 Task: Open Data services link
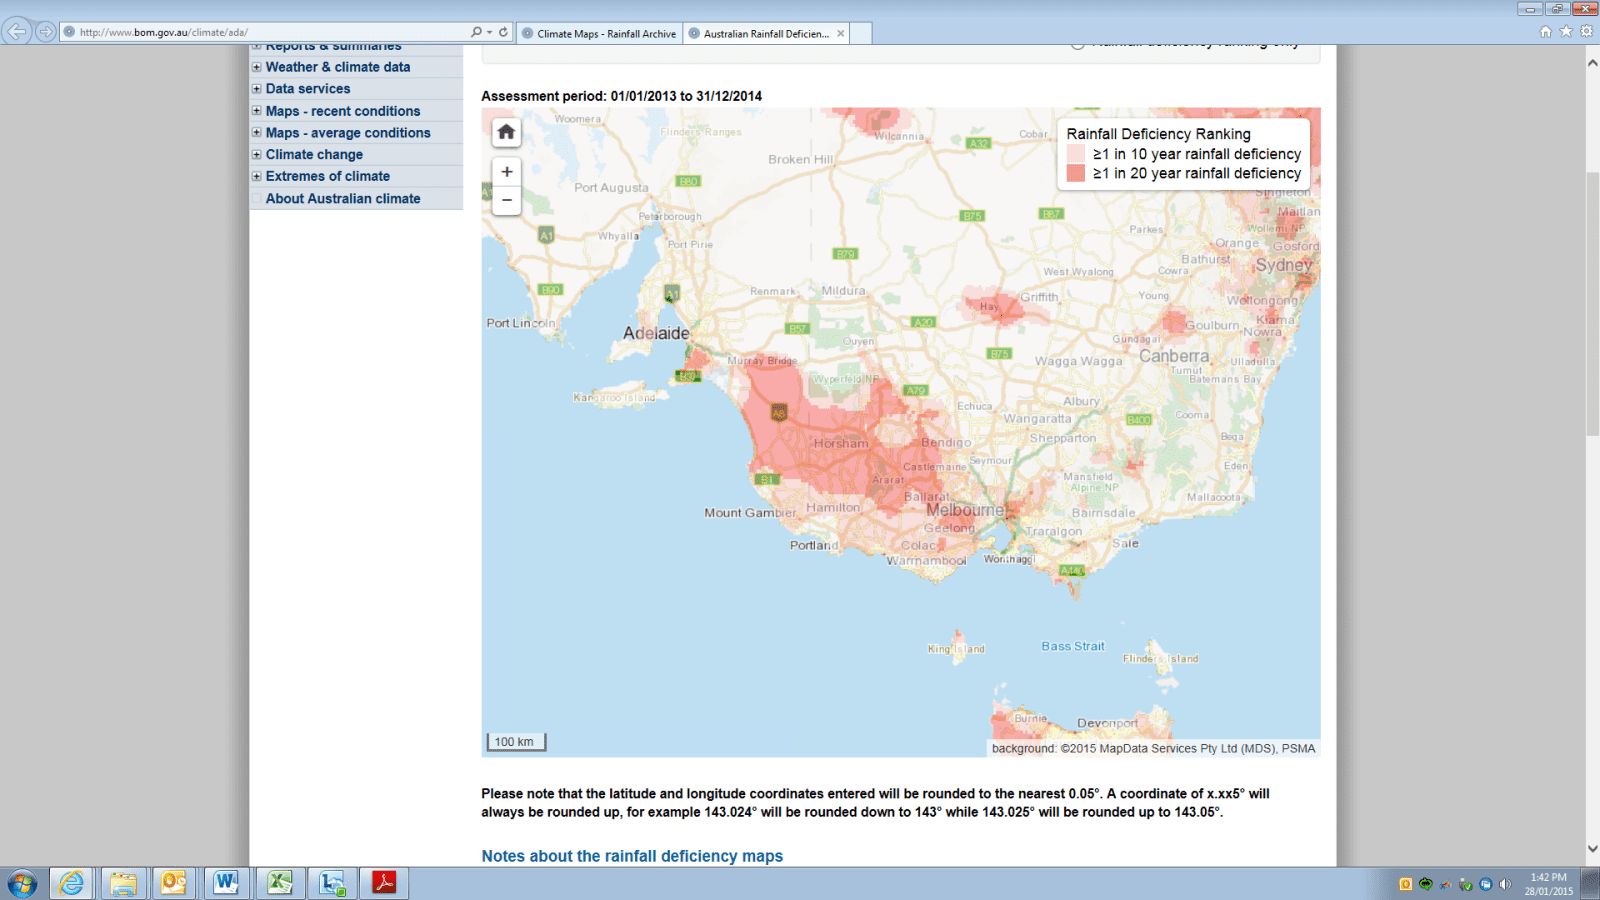308,89
